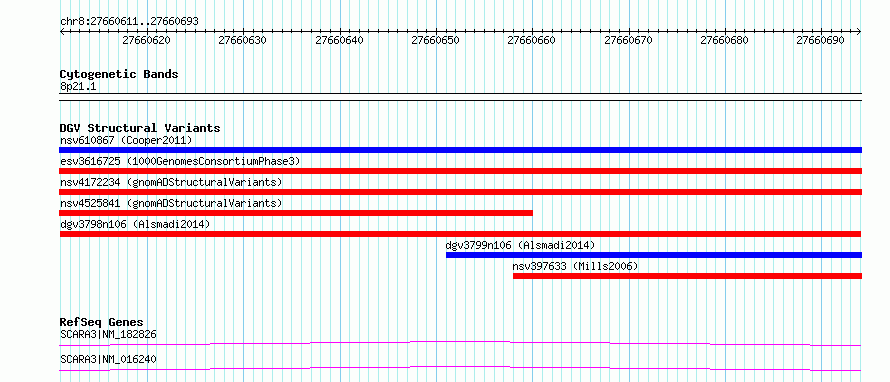890x382 pixels.
Task: Click the Cytogenetic Bands track title
Action: click(x=119, y=74)
